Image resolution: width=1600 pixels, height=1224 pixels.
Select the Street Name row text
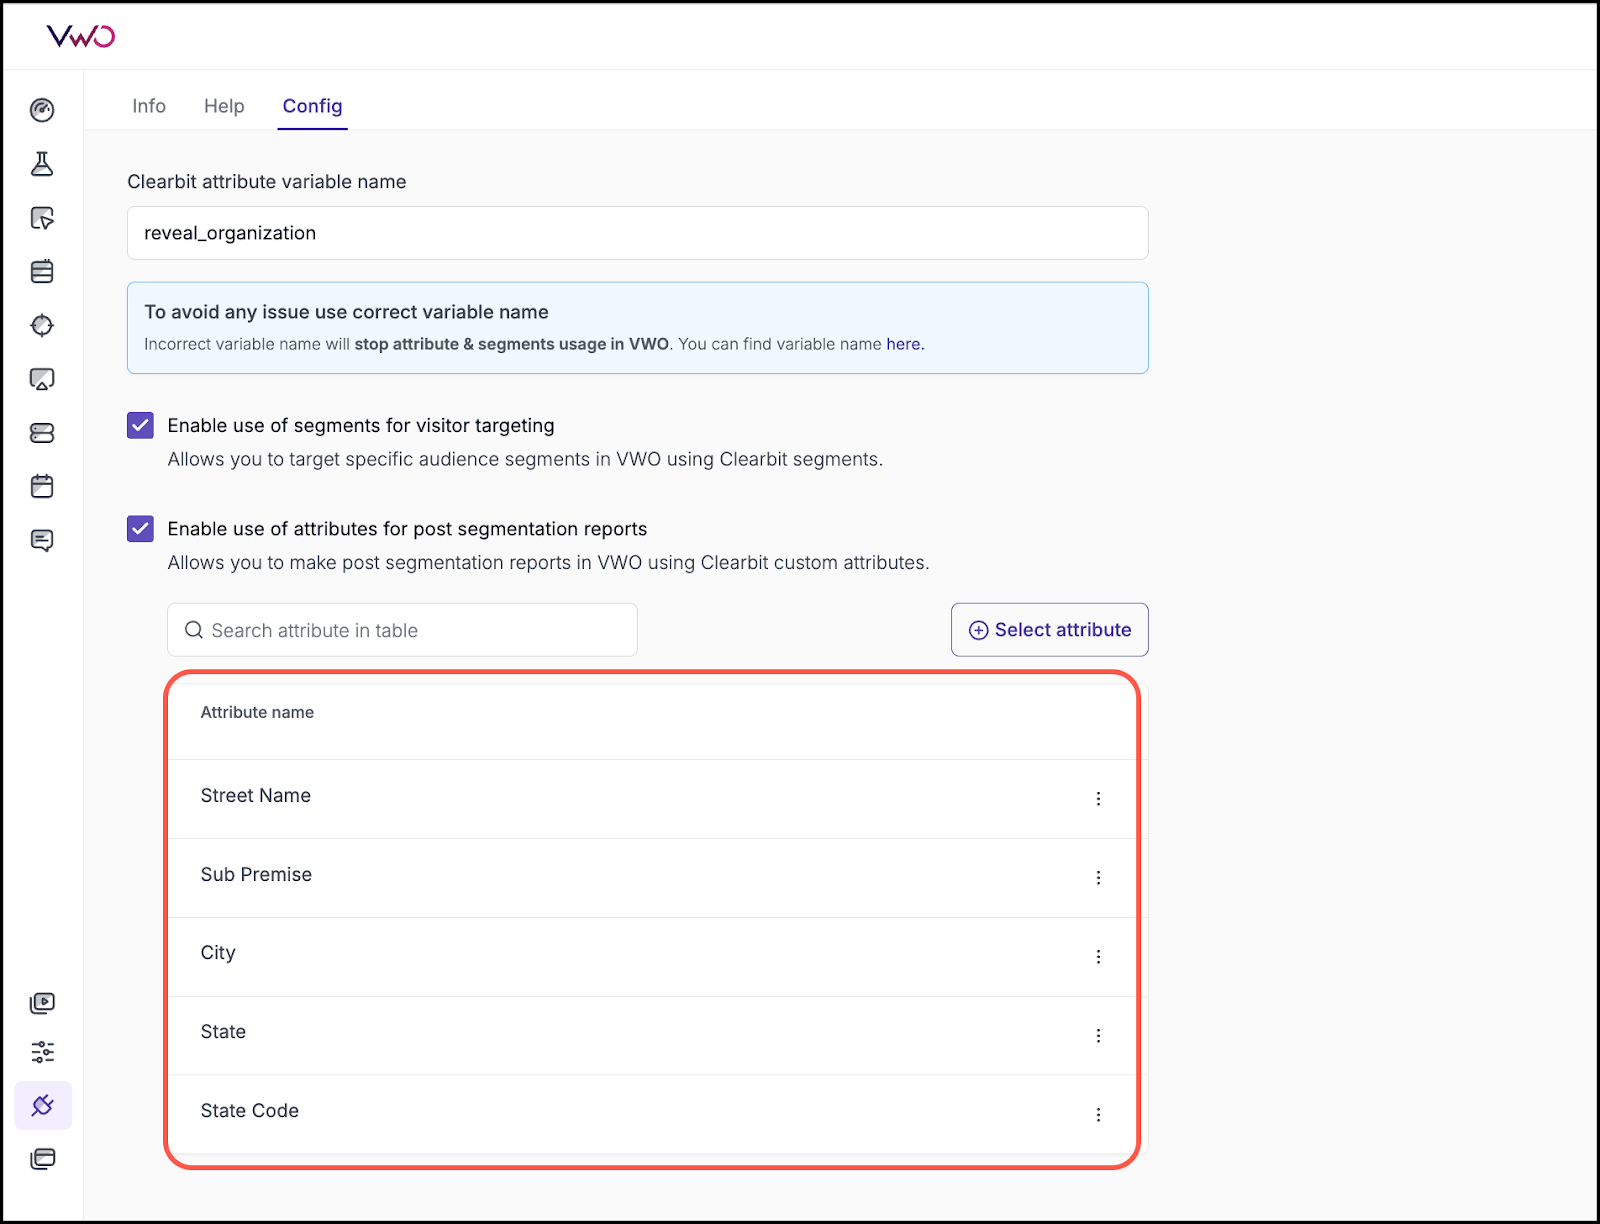point(255,795)
